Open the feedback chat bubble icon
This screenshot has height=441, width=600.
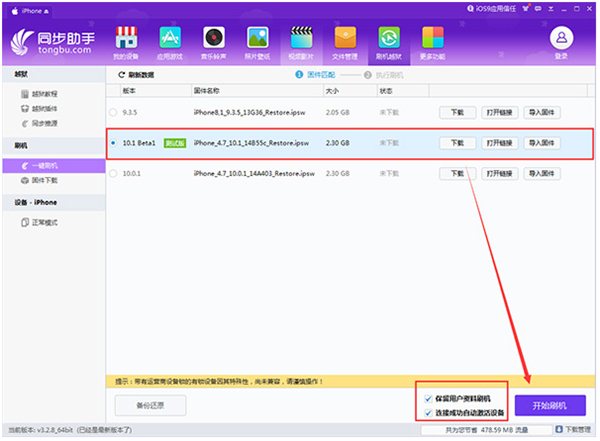[538, 8]
